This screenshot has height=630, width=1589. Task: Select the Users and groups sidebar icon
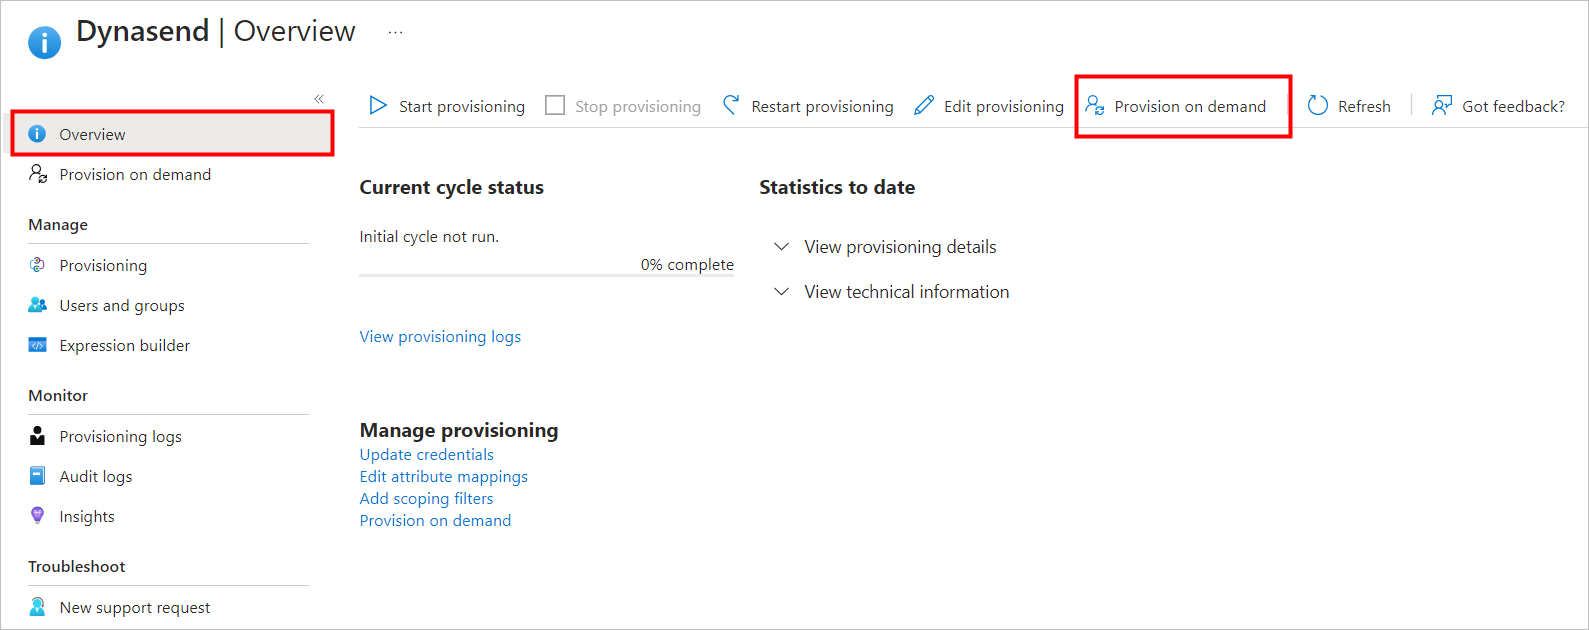point(37,304)
